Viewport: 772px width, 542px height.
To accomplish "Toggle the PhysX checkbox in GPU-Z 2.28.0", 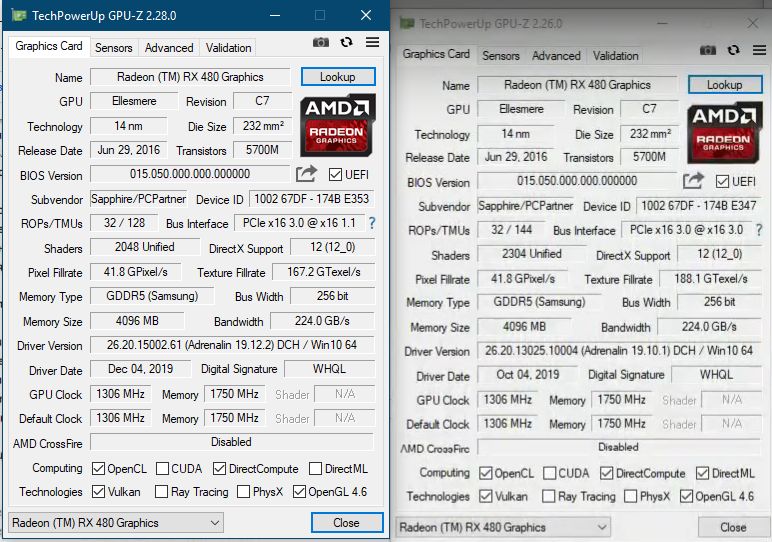I will (243, 491).
